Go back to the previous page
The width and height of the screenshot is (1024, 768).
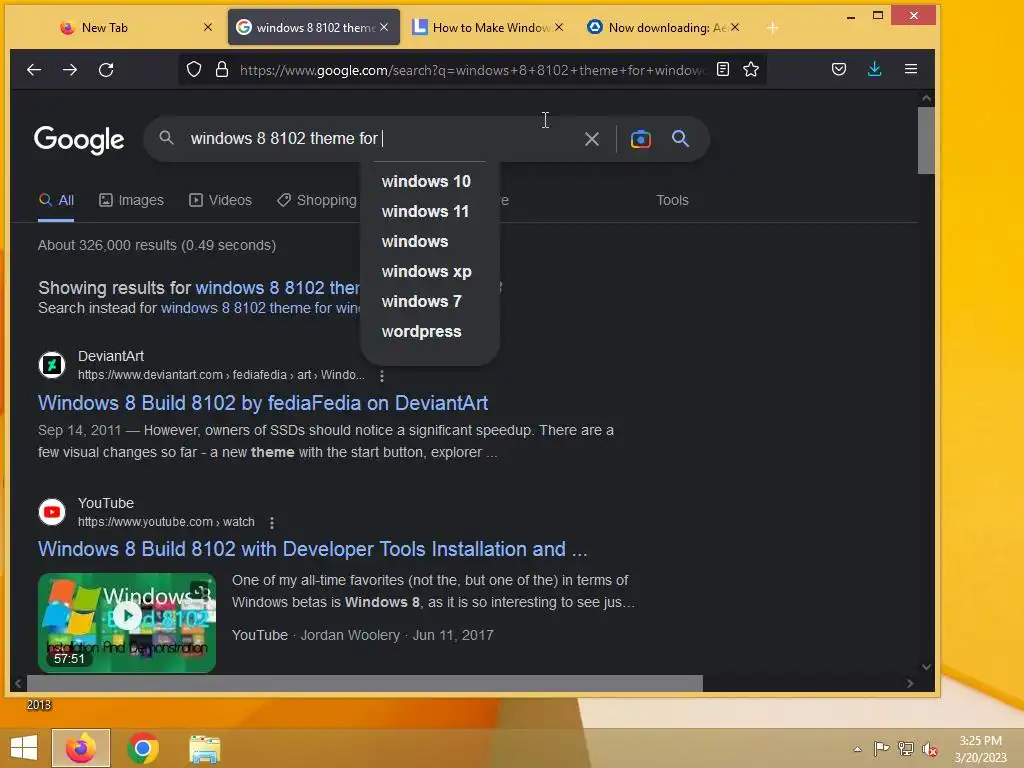pos(34,69)
